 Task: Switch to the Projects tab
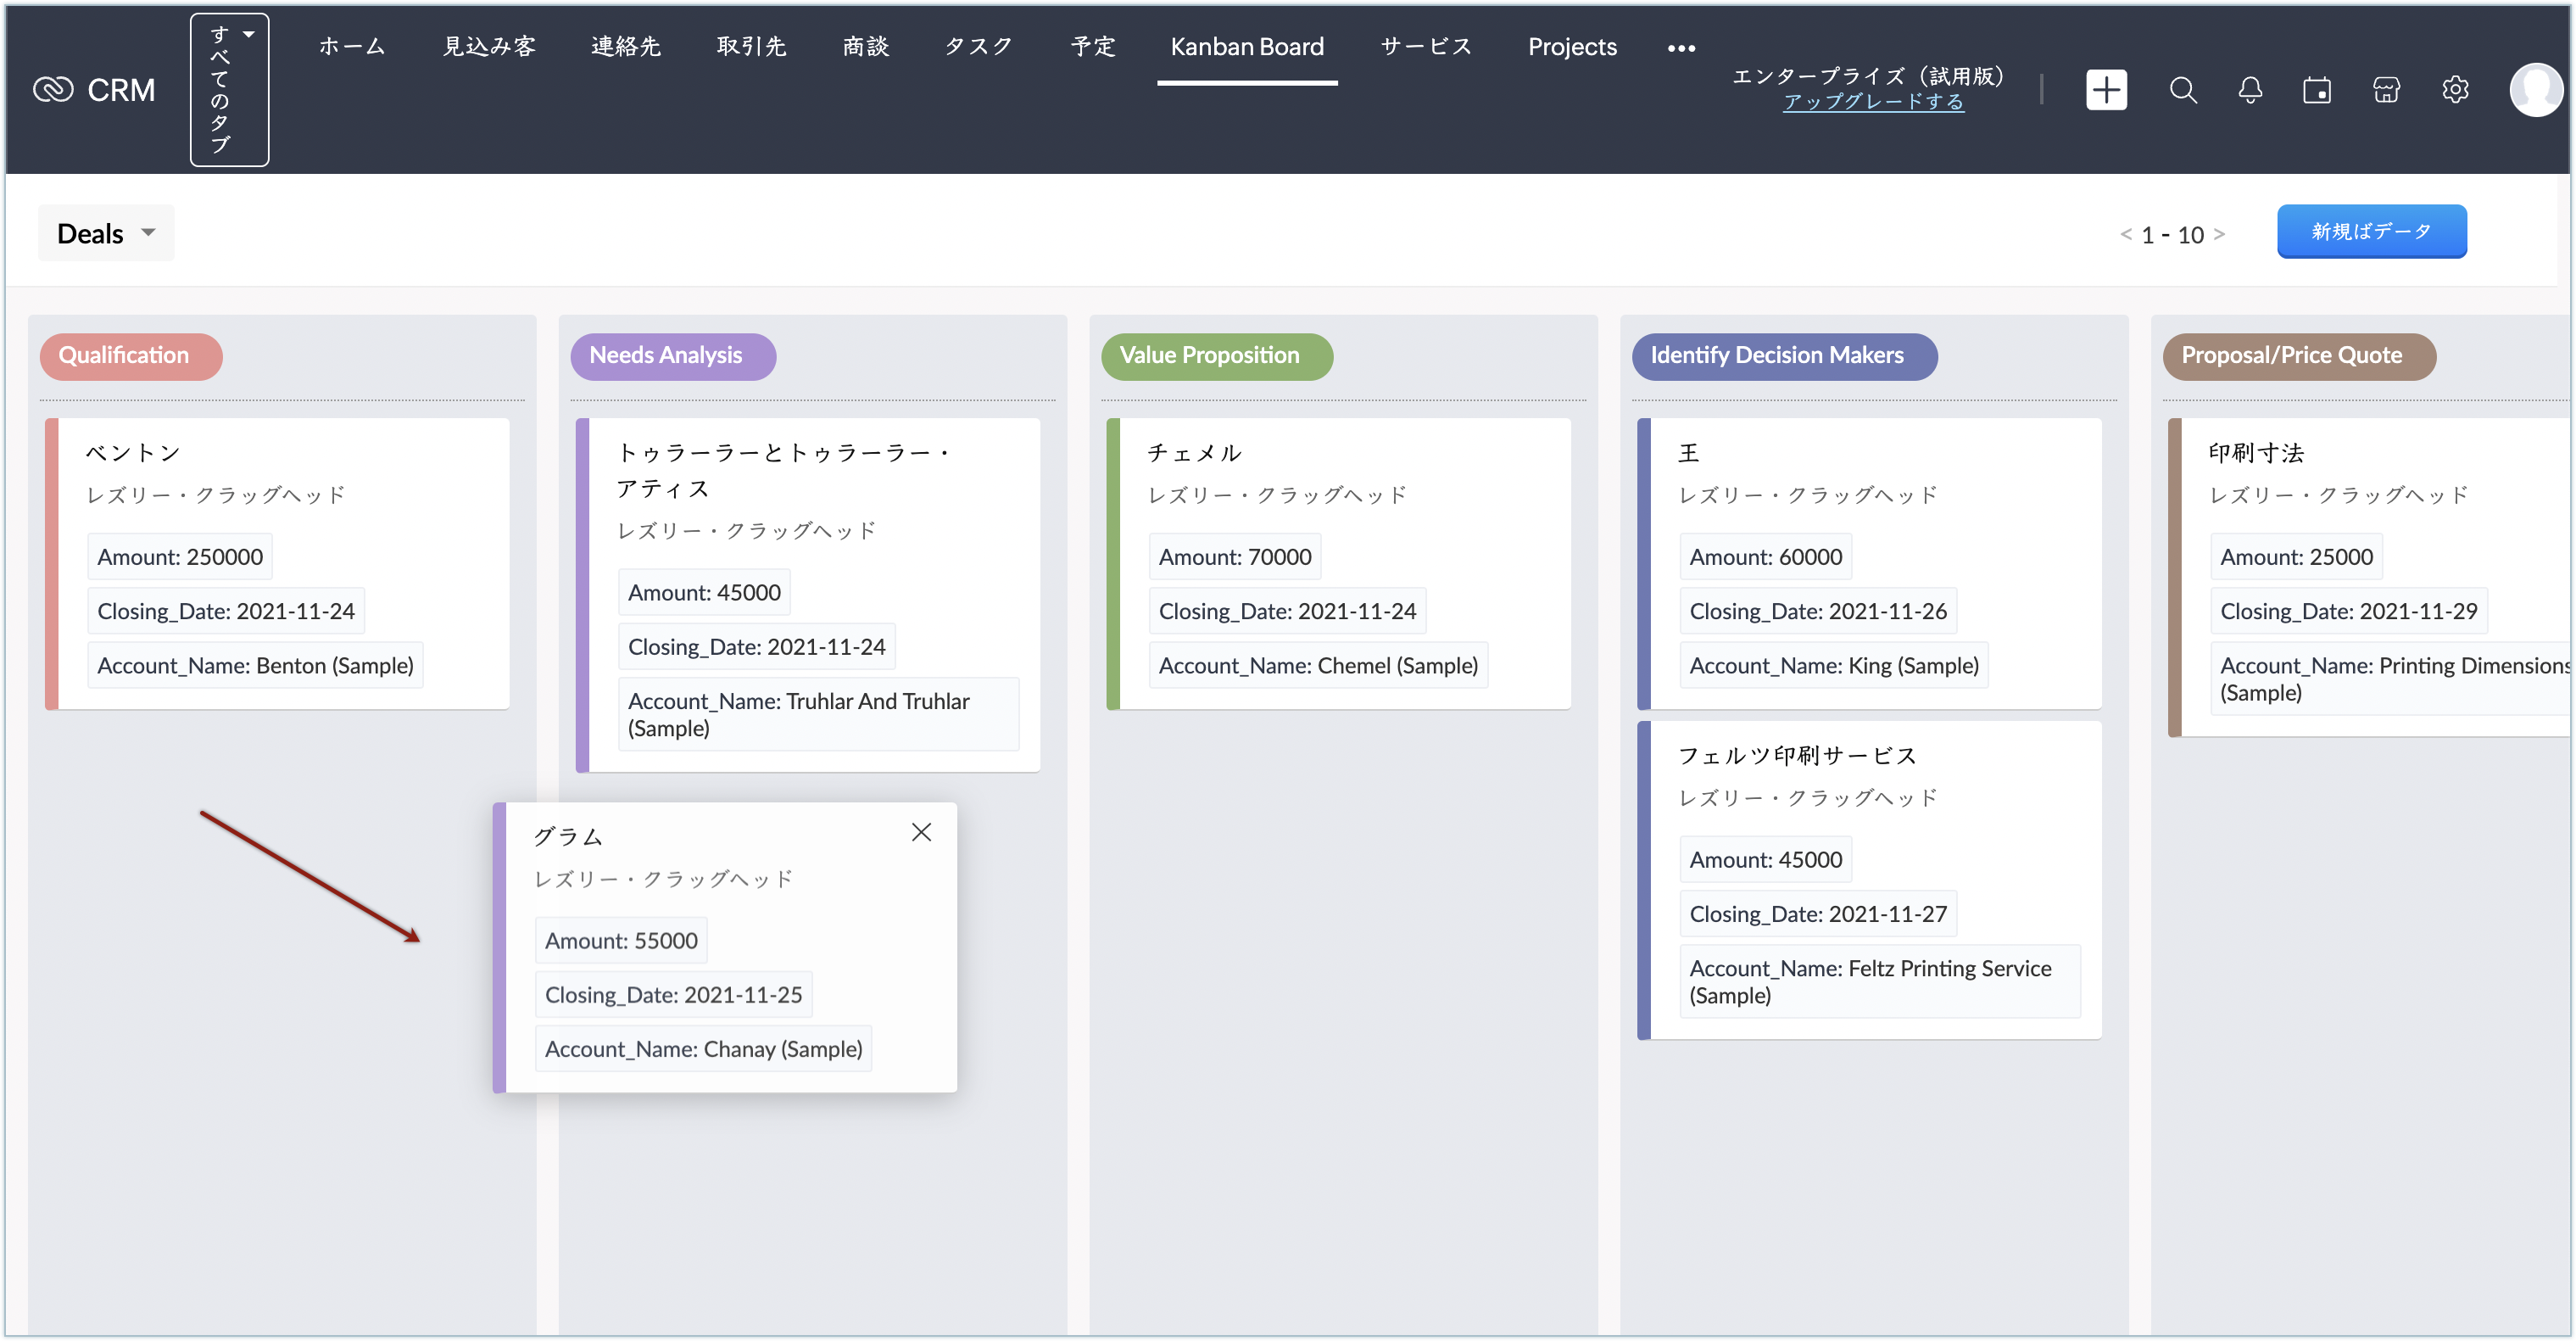pos(1572,47)
